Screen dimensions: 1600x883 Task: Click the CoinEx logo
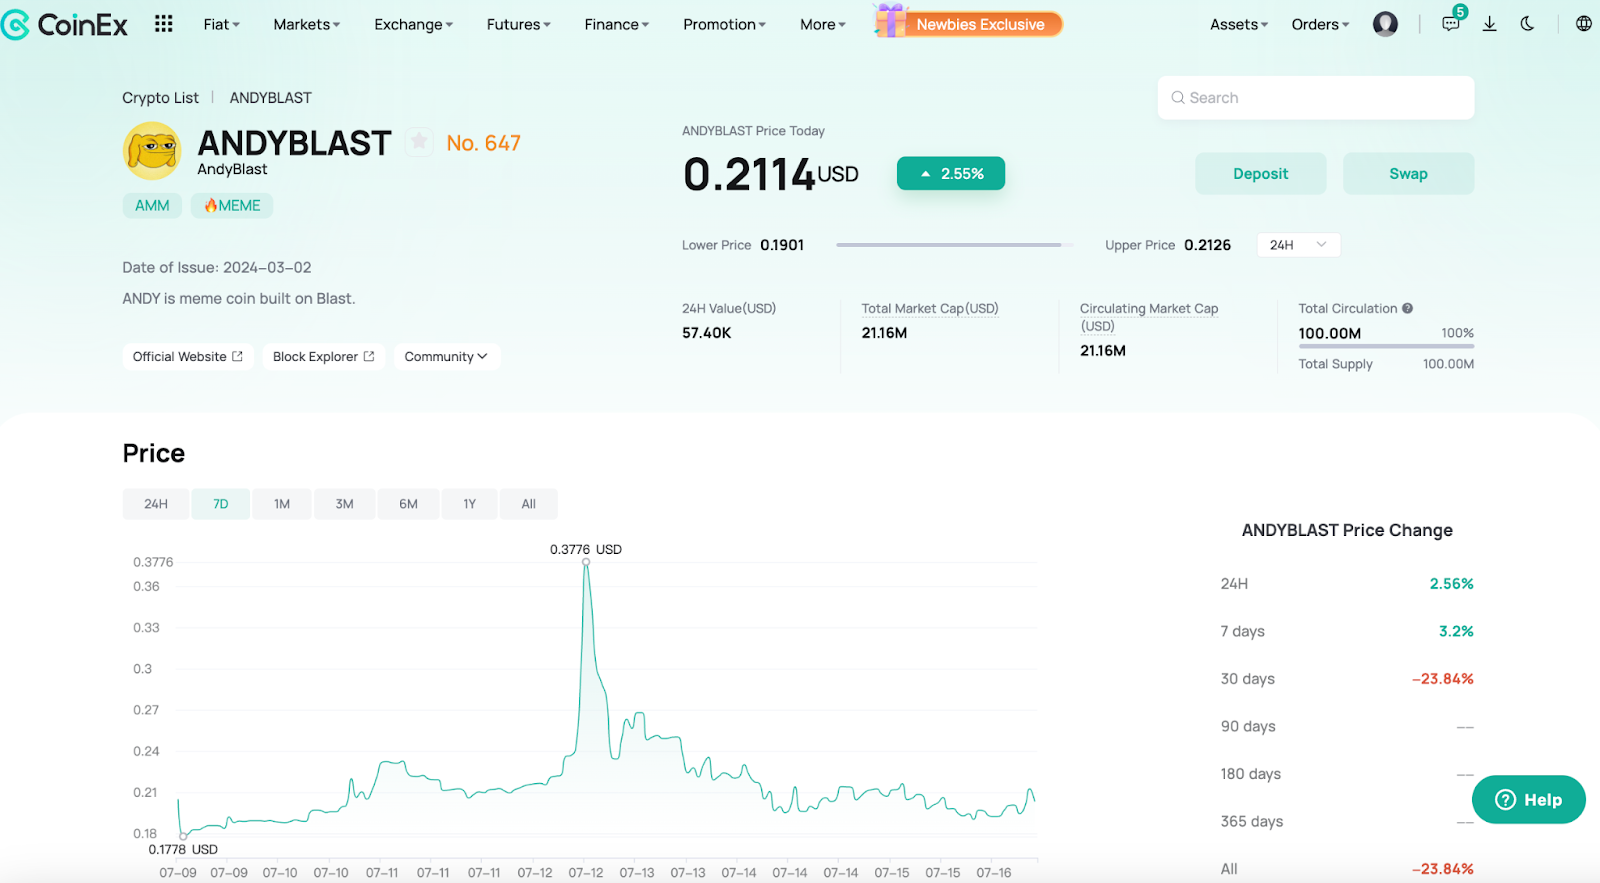click(64, 24)
